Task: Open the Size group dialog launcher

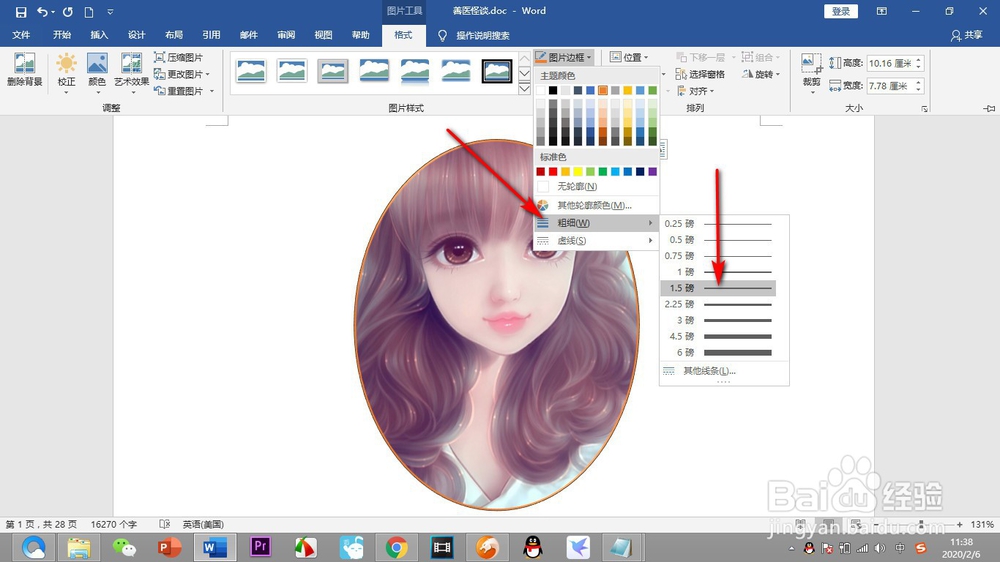Action: [x=924, y=109]
